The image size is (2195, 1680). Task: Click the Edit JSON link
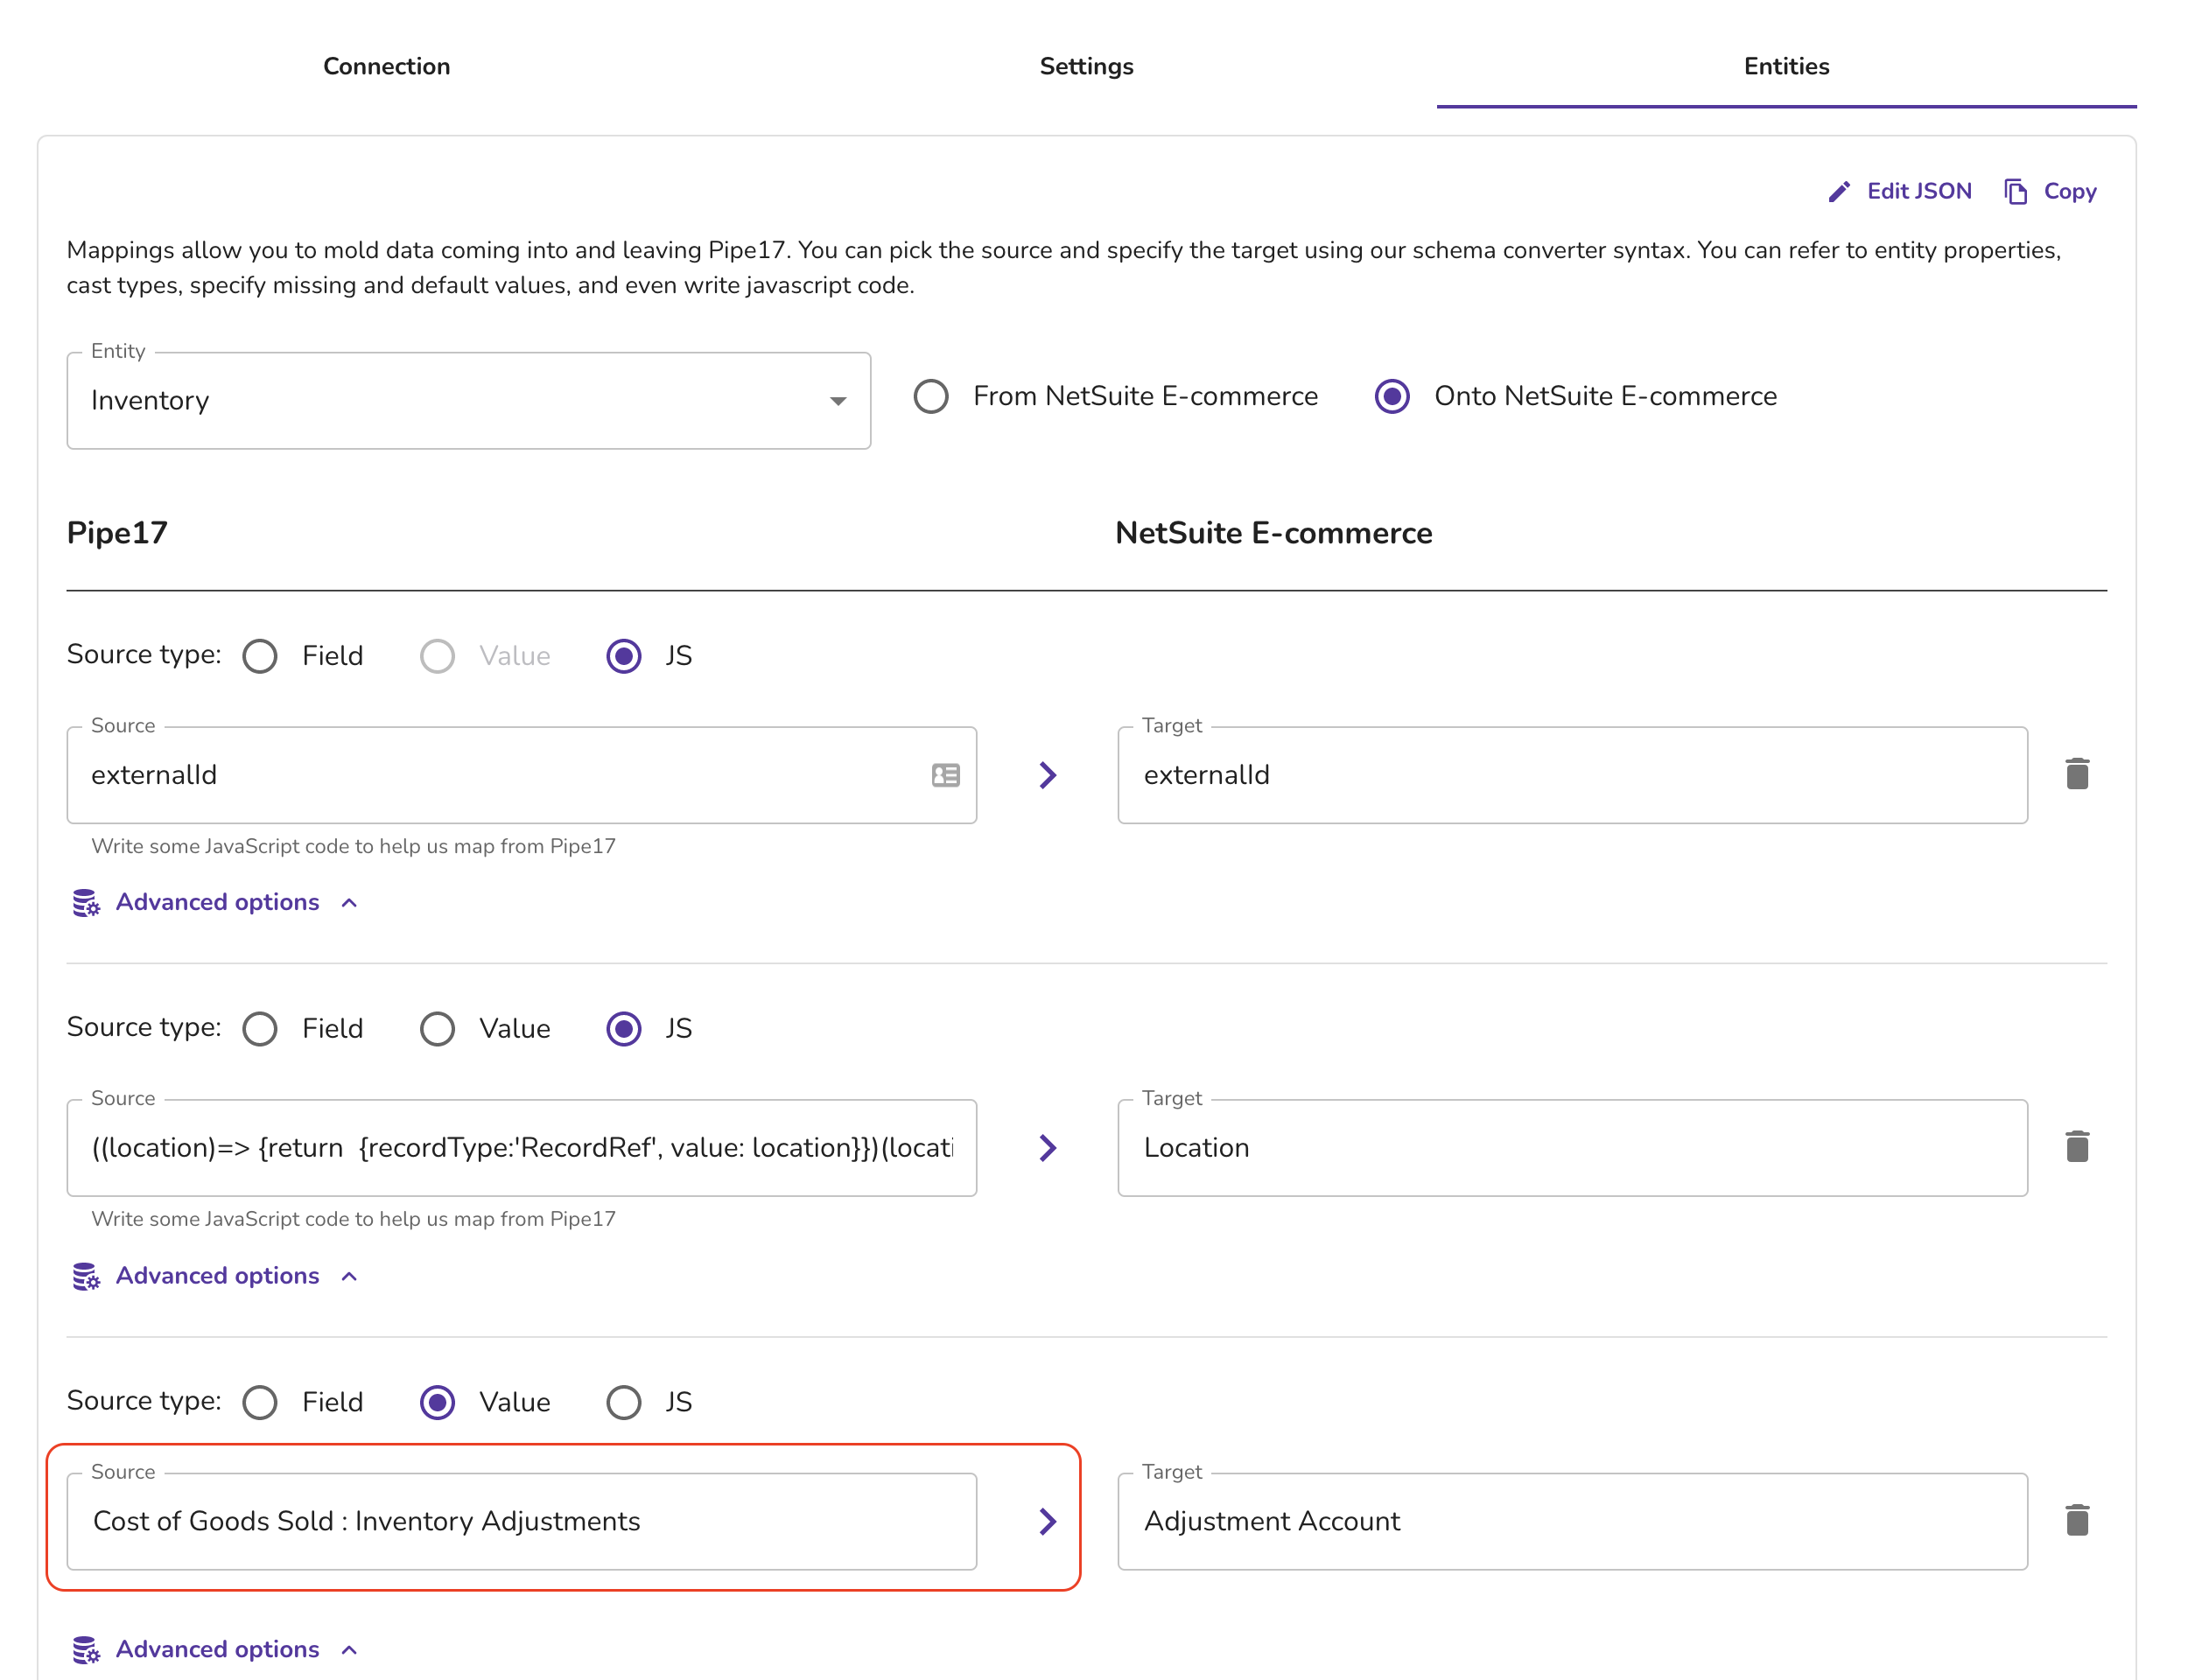[1899, 191]
